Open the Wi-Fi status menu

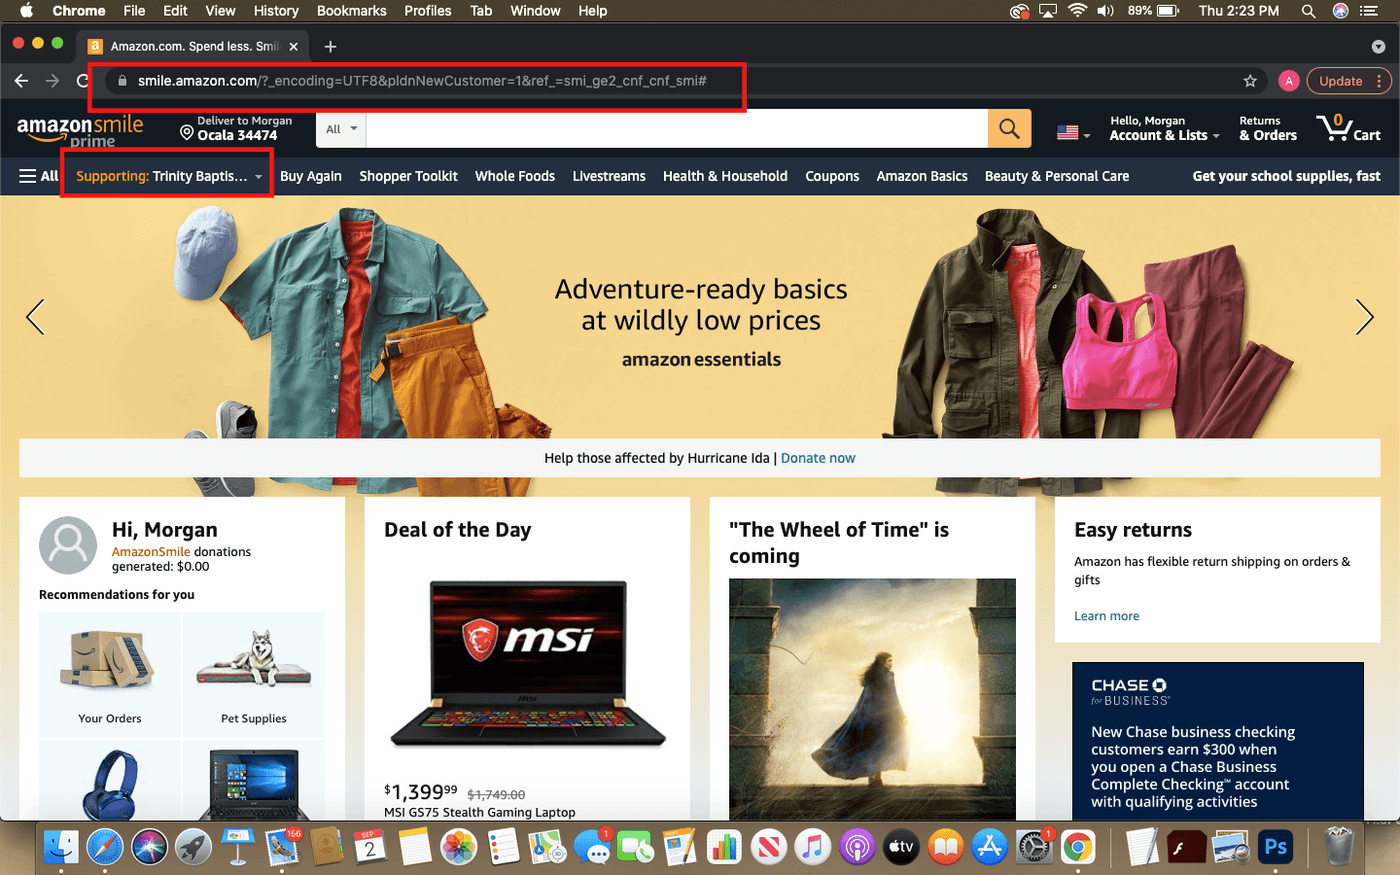pos(1077,11)
